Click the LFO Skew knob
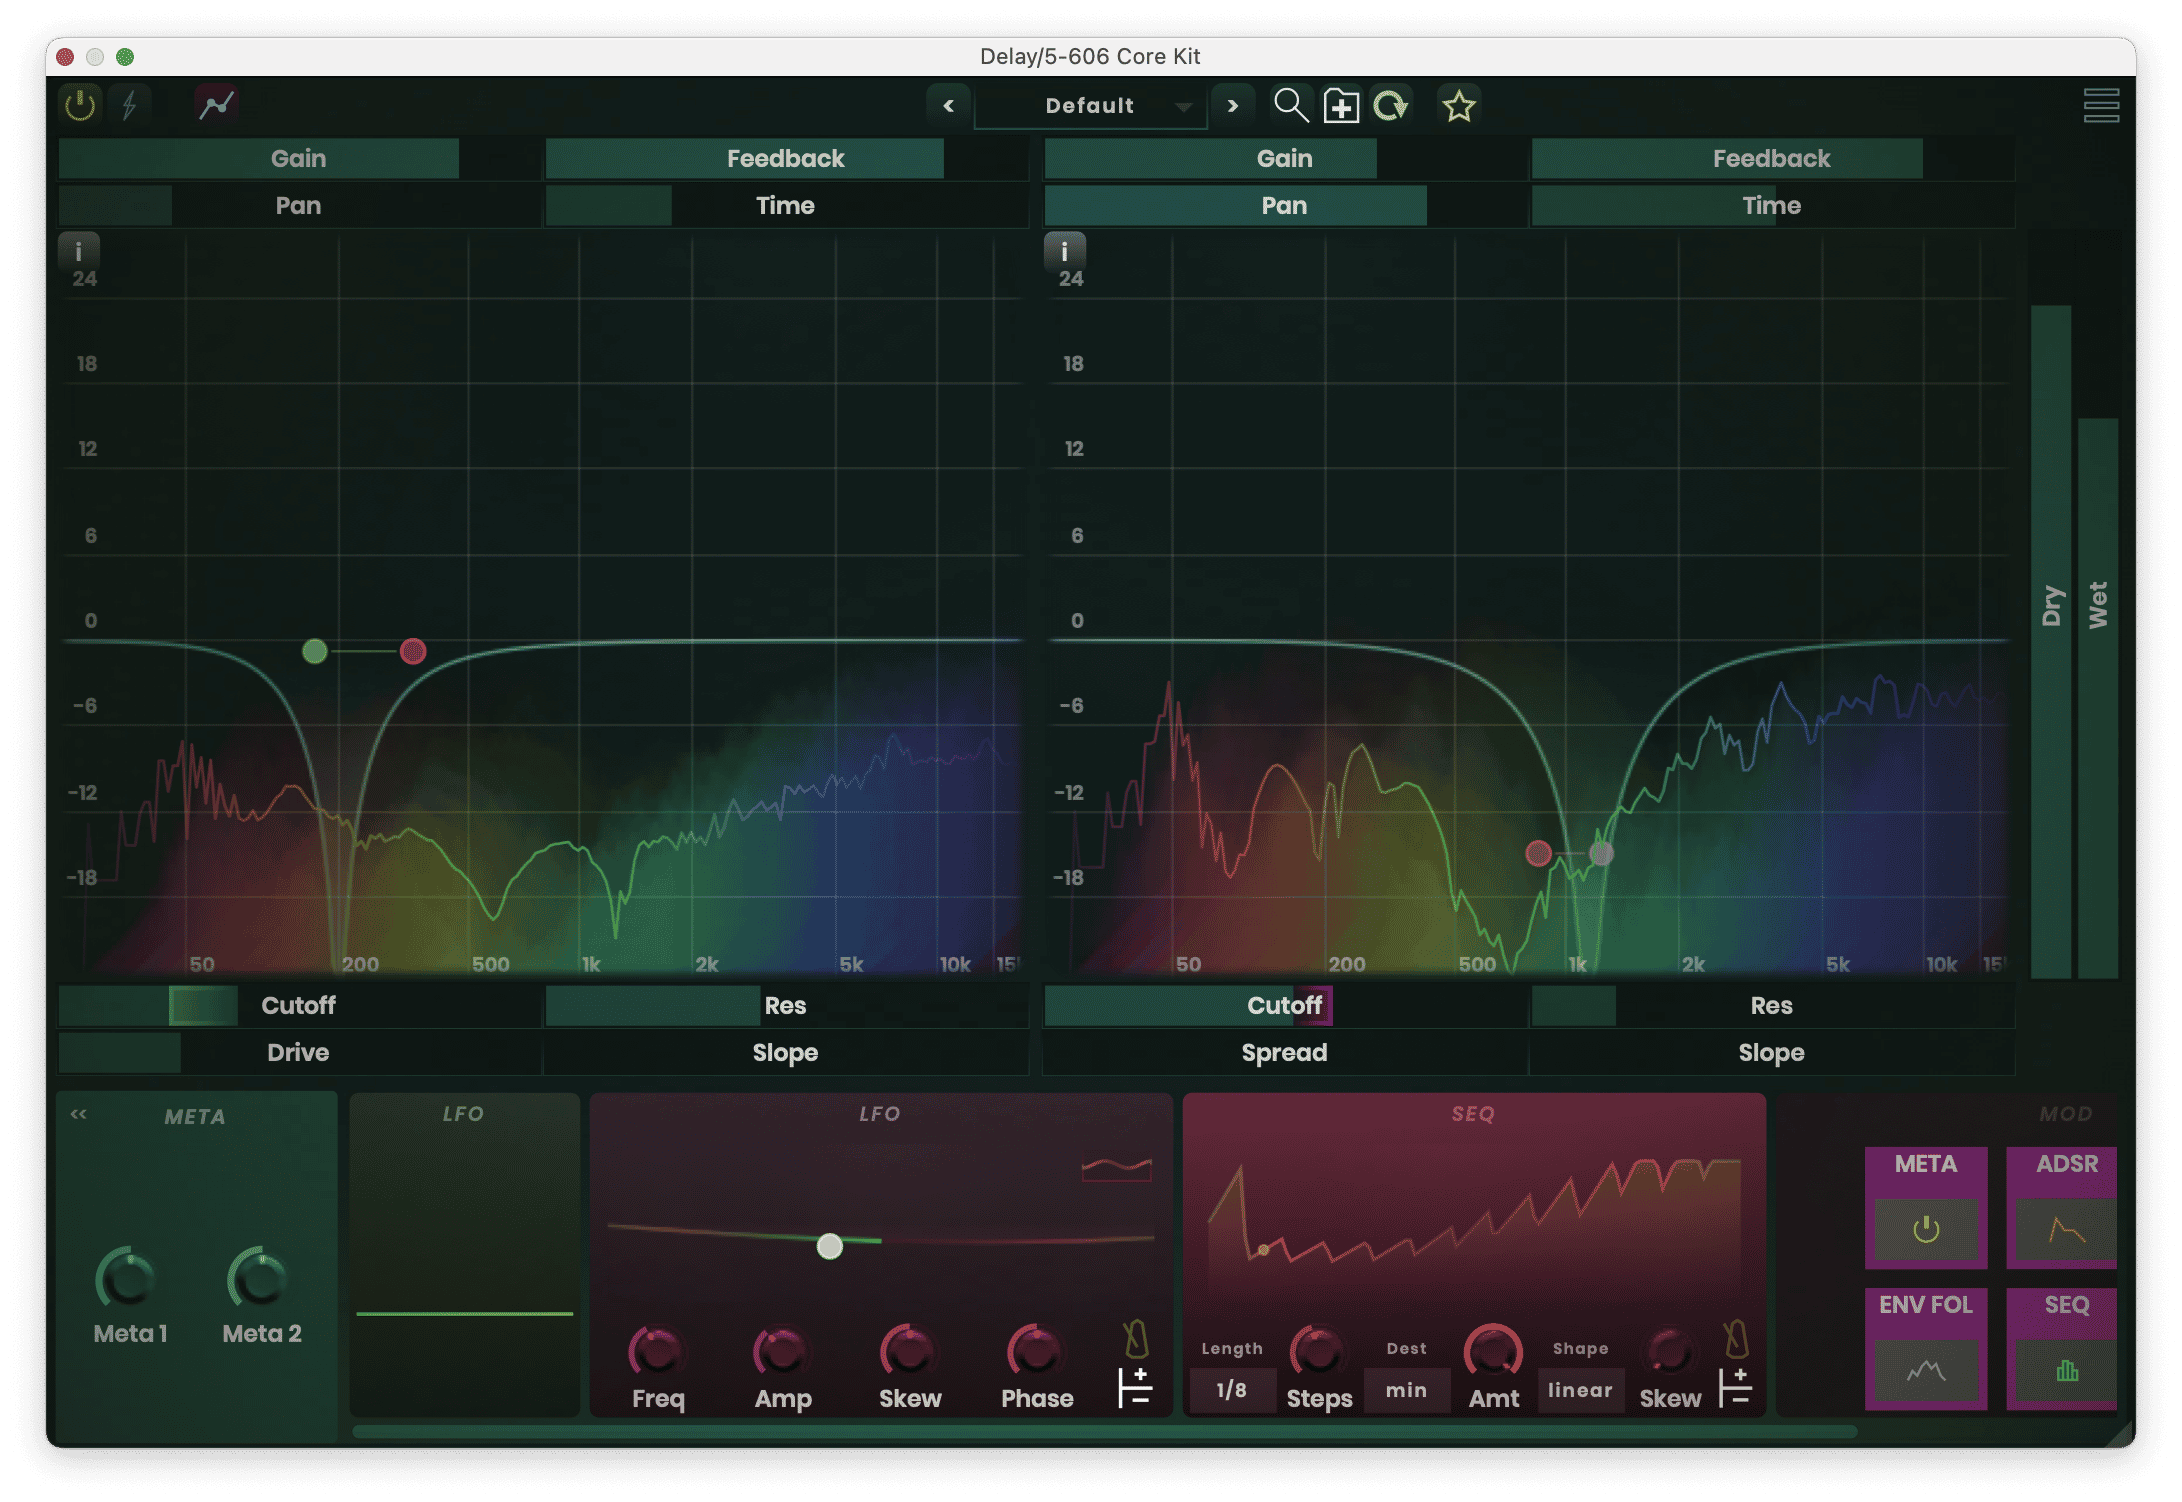The image size is (2182, 1502). coord(908,1352)
